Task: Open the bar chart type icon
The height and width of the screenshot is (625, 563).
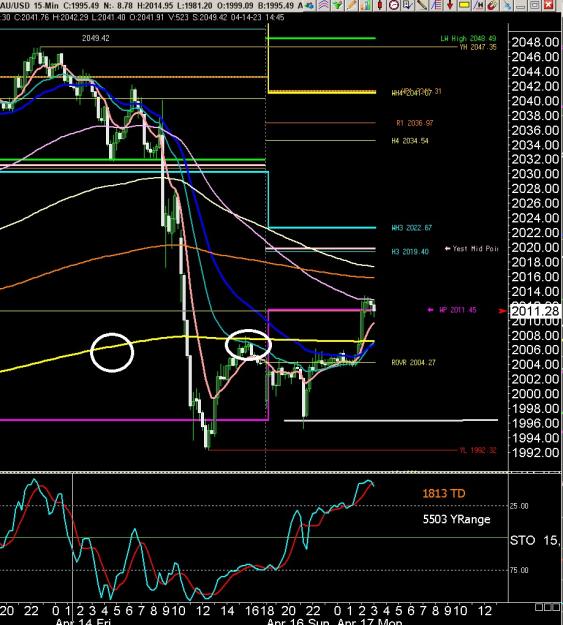Action: pyautogui.click(x=365, y=5)
